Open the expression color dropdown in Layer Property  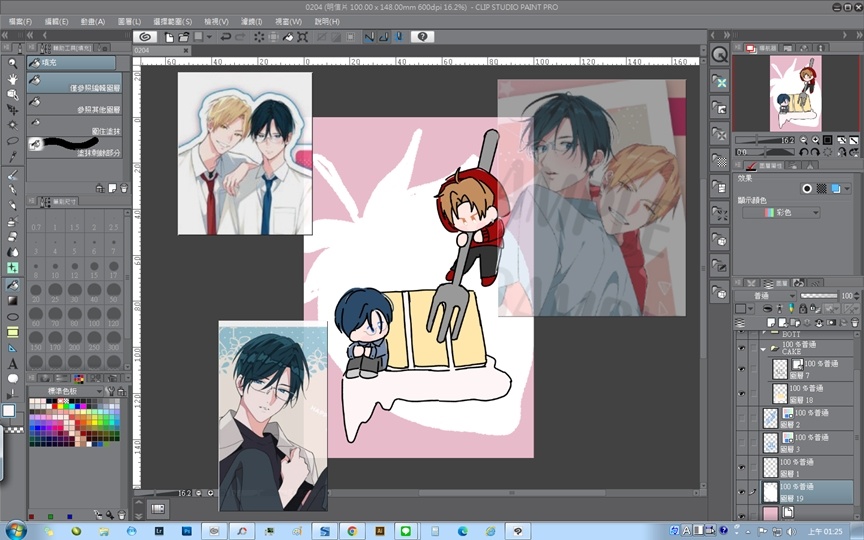coord(781,212)
